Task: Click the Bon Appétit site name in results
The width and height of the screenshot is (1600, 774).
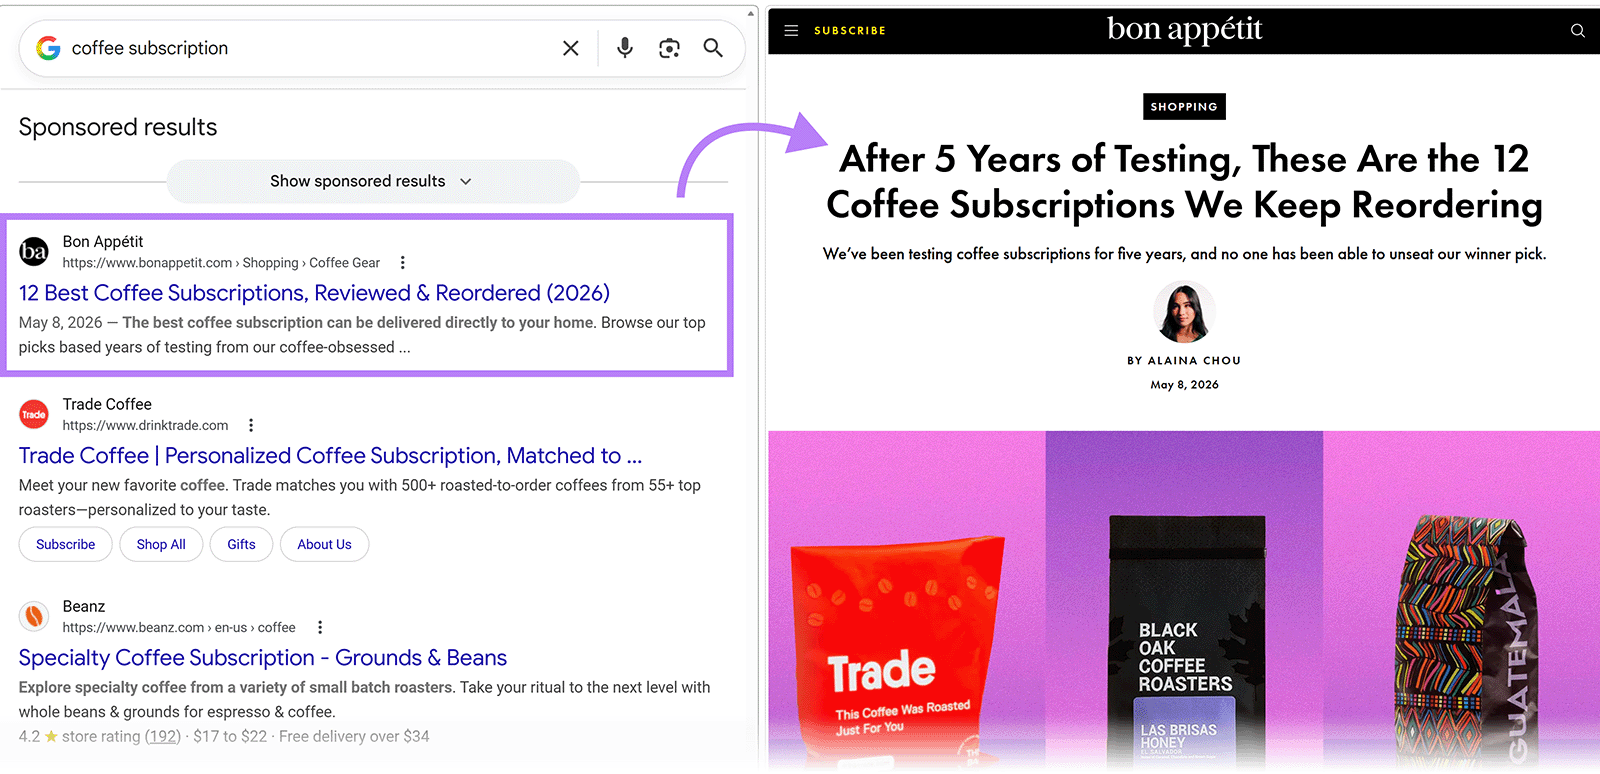Action: (103, 241)
